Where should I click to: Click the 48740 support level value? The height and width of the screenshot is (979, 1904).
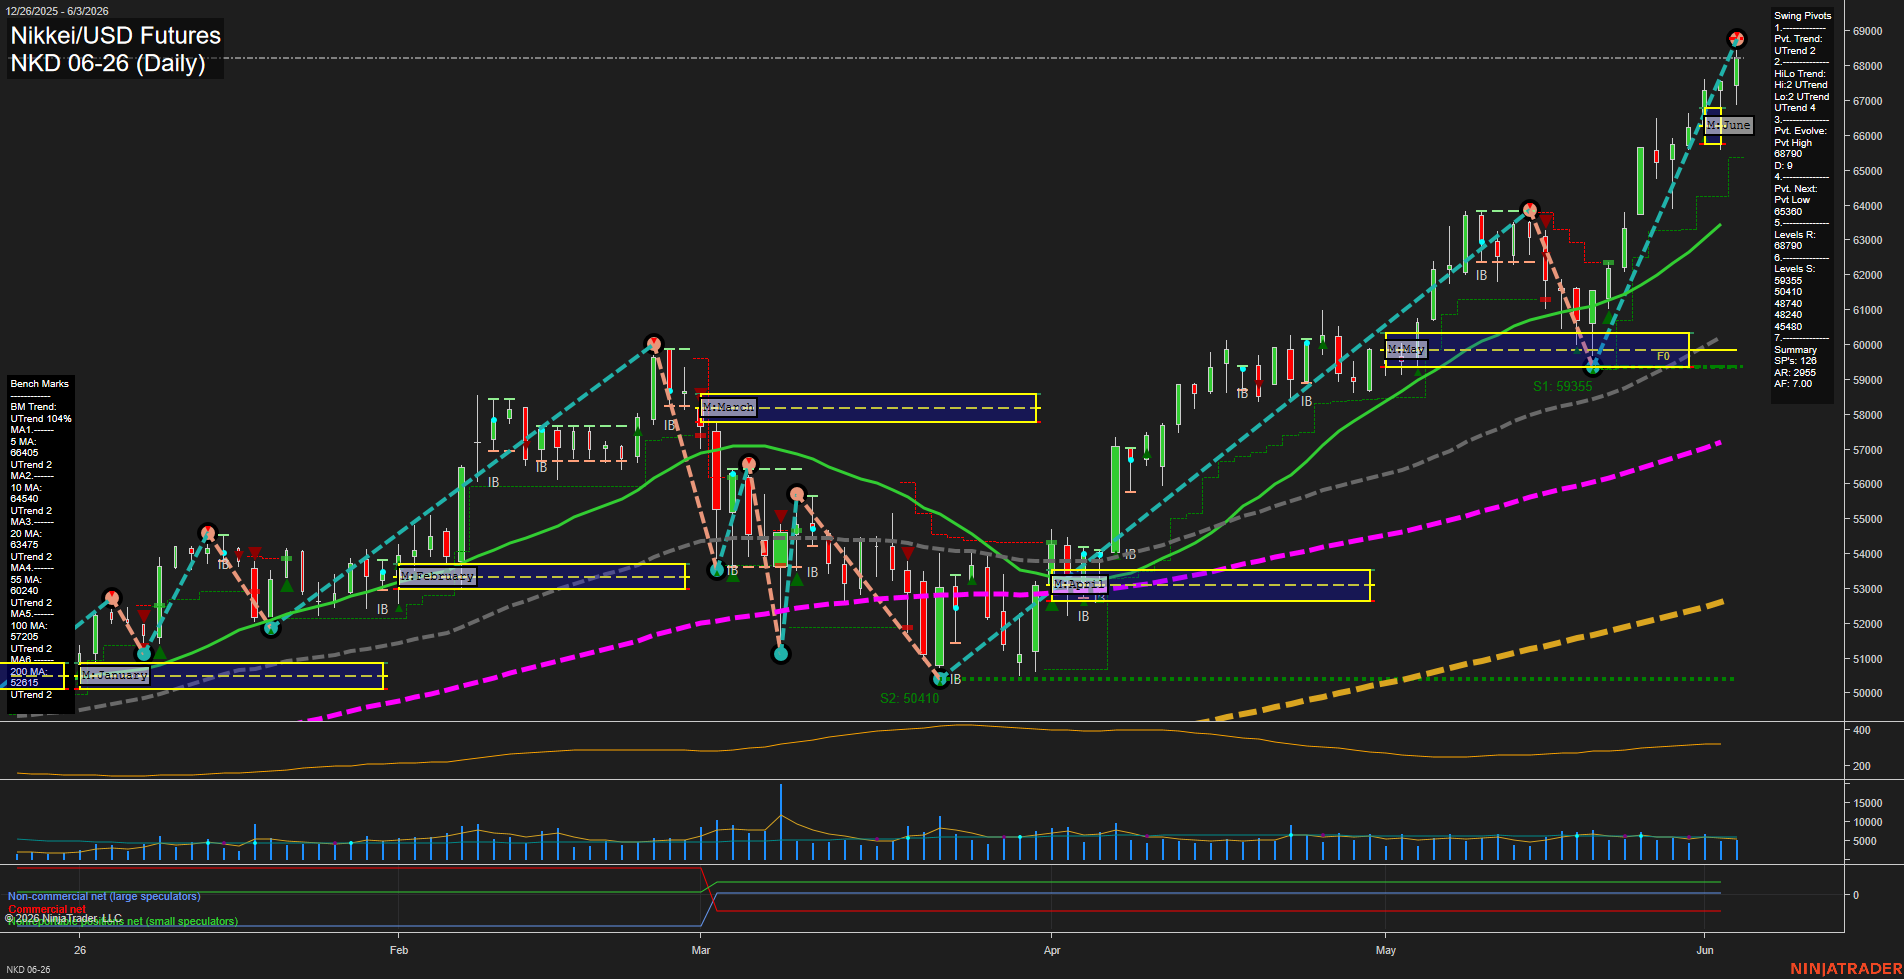(x=1788, y=304)
